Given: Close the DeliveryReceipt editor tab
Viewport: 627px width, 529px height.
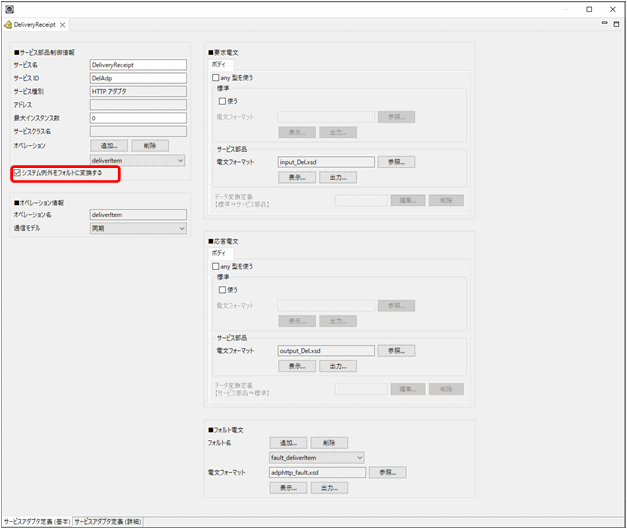Looking at the screenshot, I should (x=64, y=24).
